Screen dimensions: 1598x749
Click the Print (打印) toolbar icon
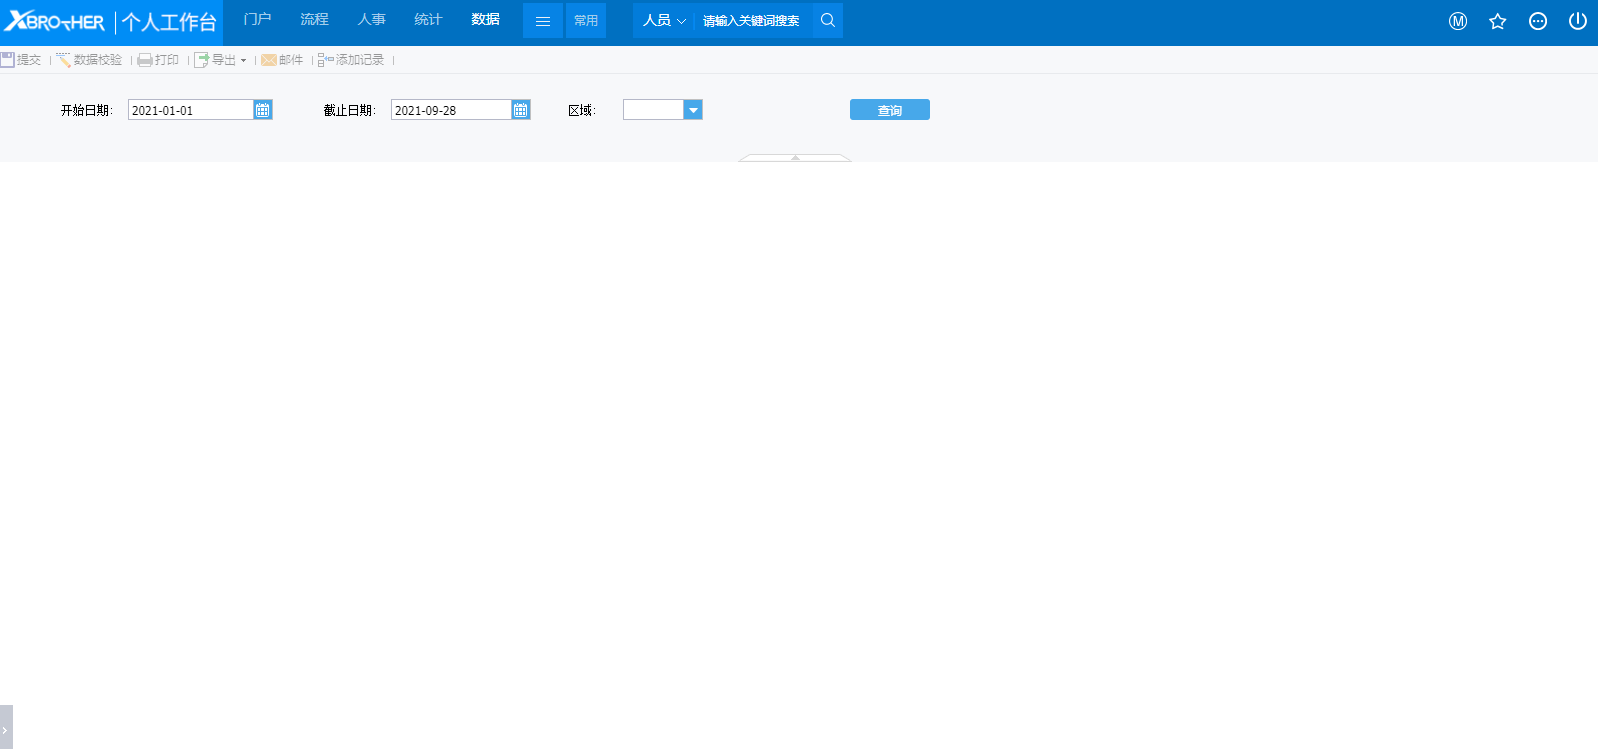point(145,60)
